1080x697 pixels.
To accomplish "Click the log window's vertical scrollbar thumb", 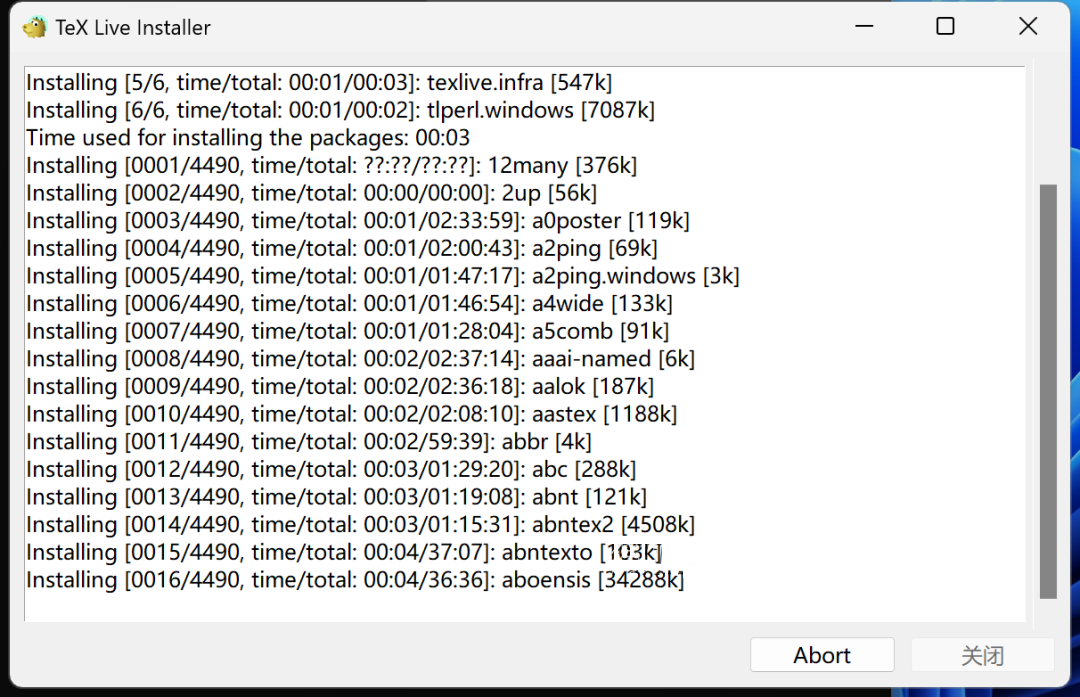I will 1047,390.
